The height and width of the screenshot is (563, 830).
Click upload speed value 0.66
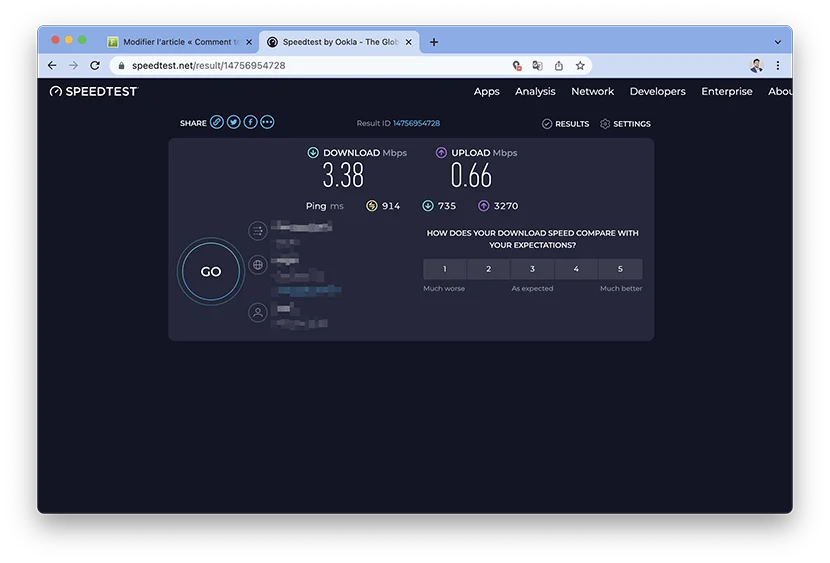click(x=471, y=176)
